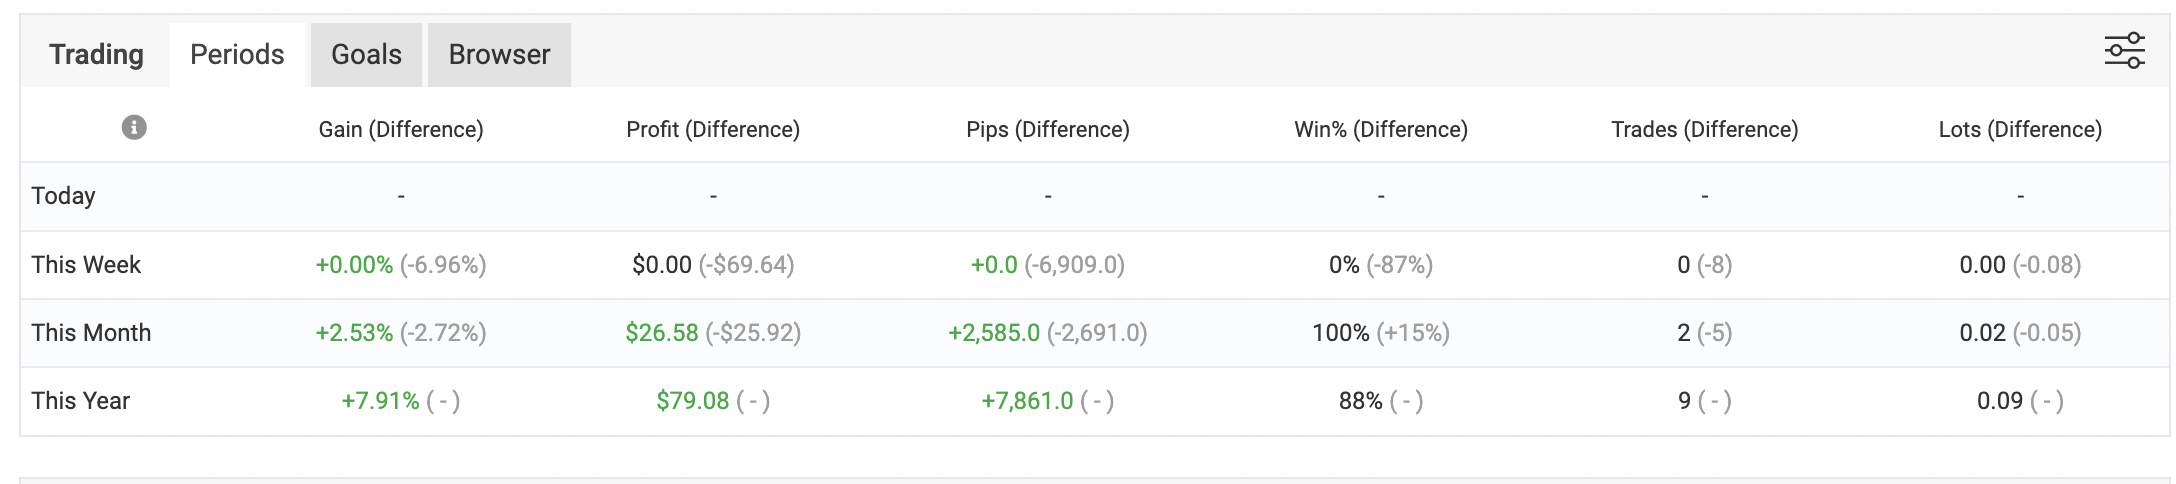The width and height of the screenshot is (2176, 484).
Task: Click This Month profit value $26.58
Action: 662,333
